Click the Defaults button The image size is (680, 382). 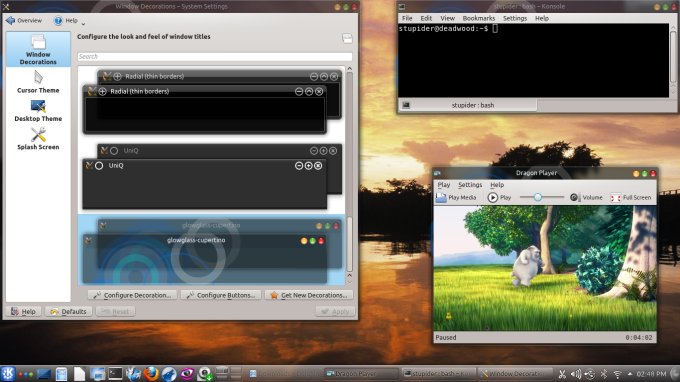point(69,311)
